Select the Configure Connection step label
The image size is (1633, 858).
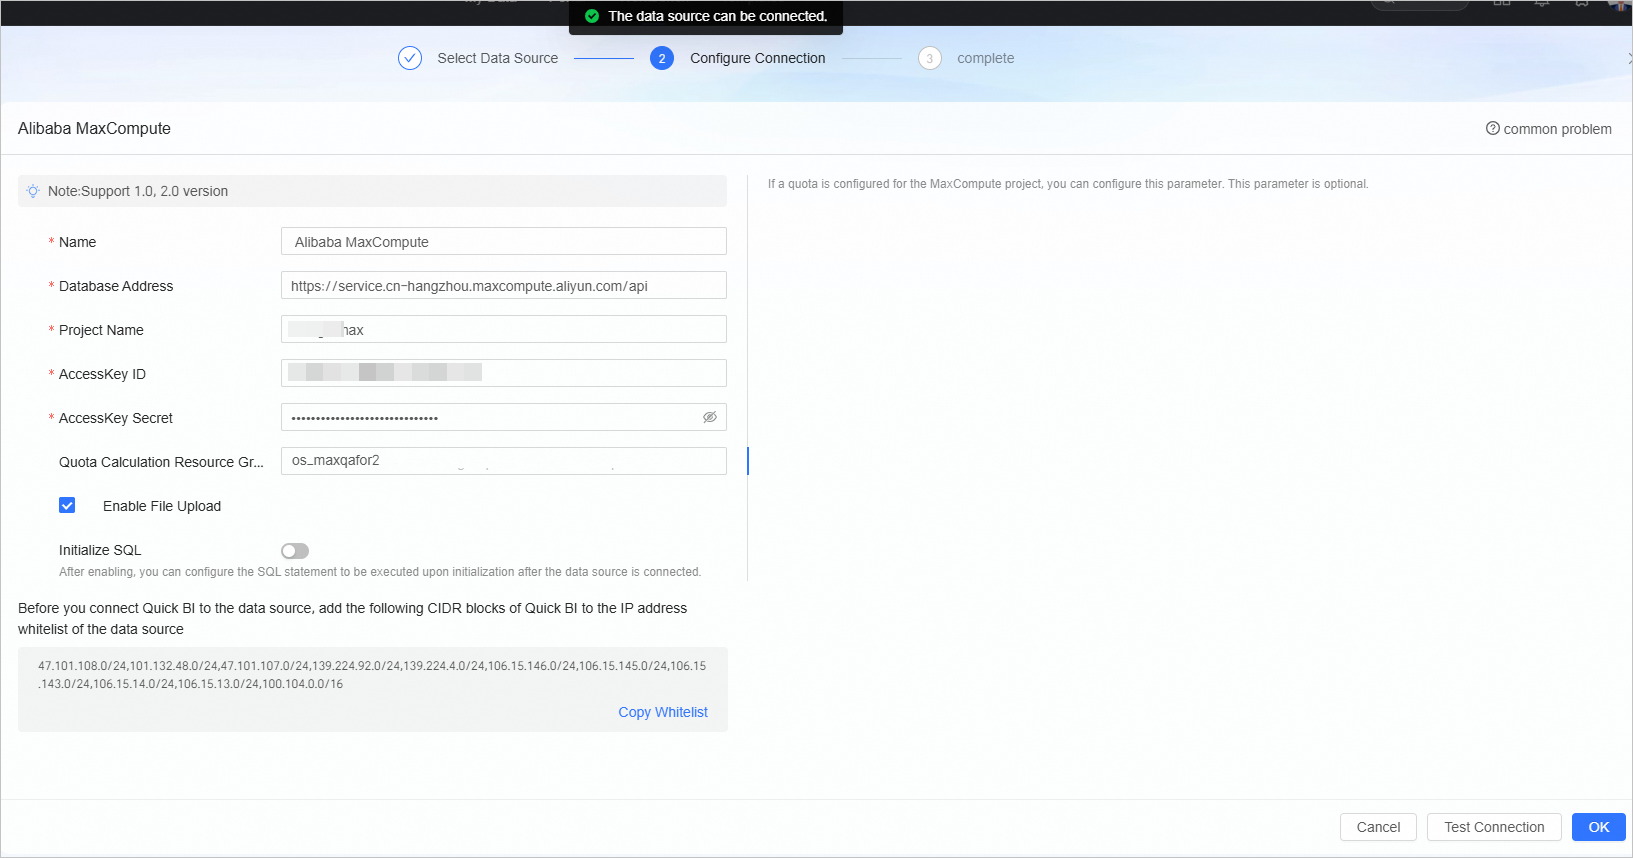tap(758, 58)
